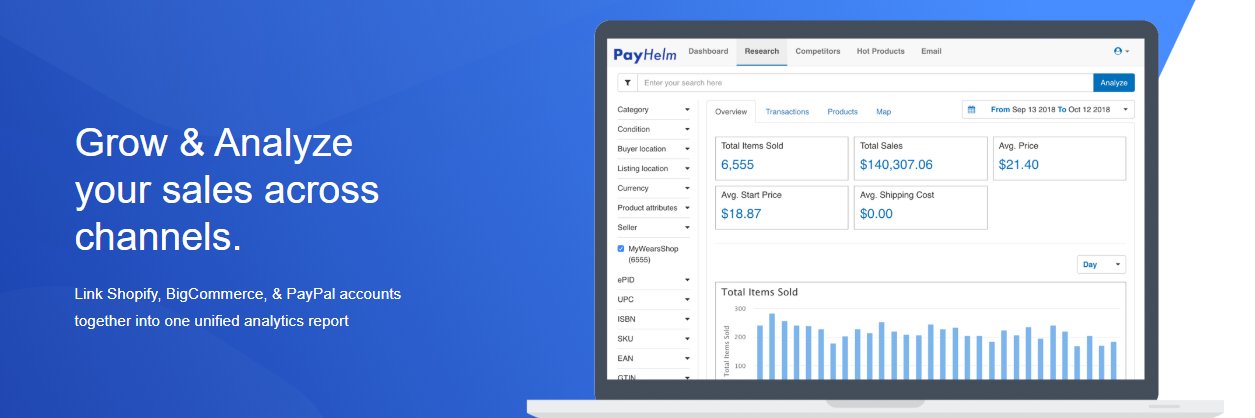Expand the Category filter
The width and height of the screenshot is (1255, 418).
click(x=654, y=110)
